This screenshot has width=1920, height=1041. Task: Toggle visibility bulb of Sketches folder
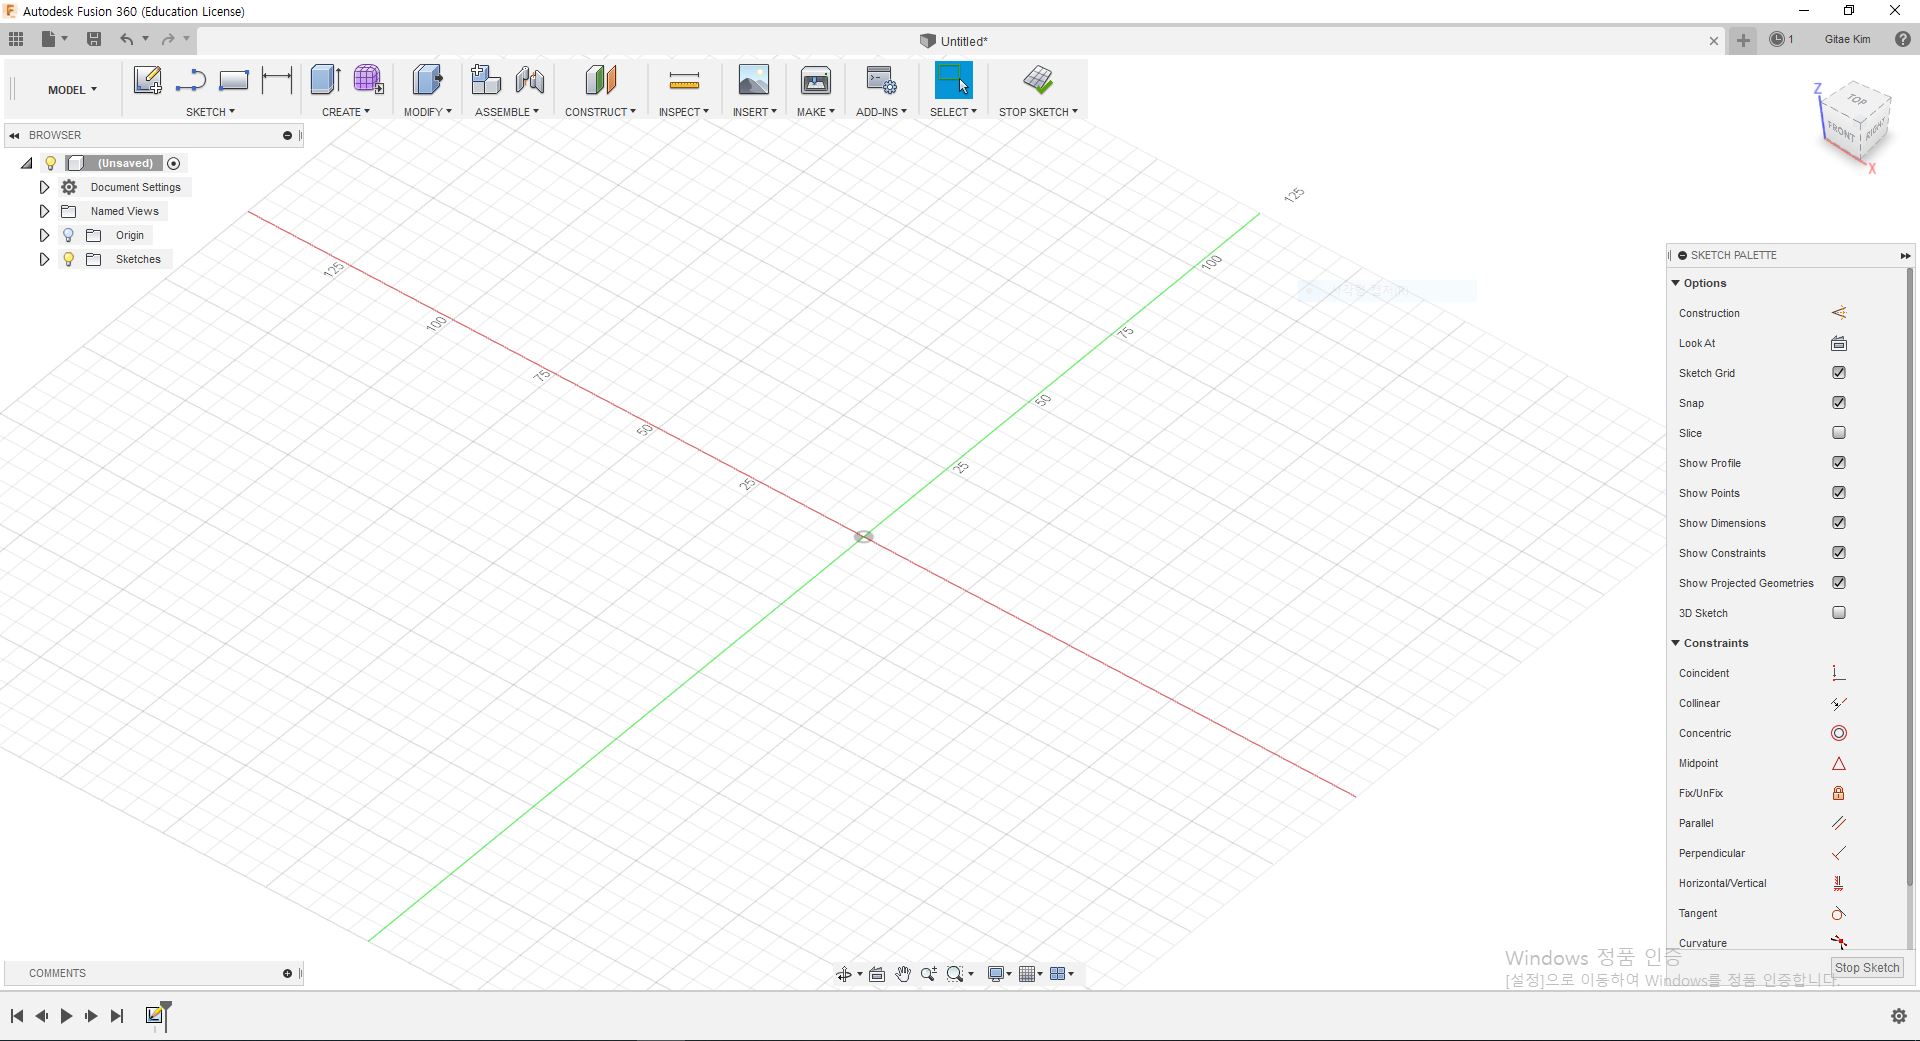point(68,259)
